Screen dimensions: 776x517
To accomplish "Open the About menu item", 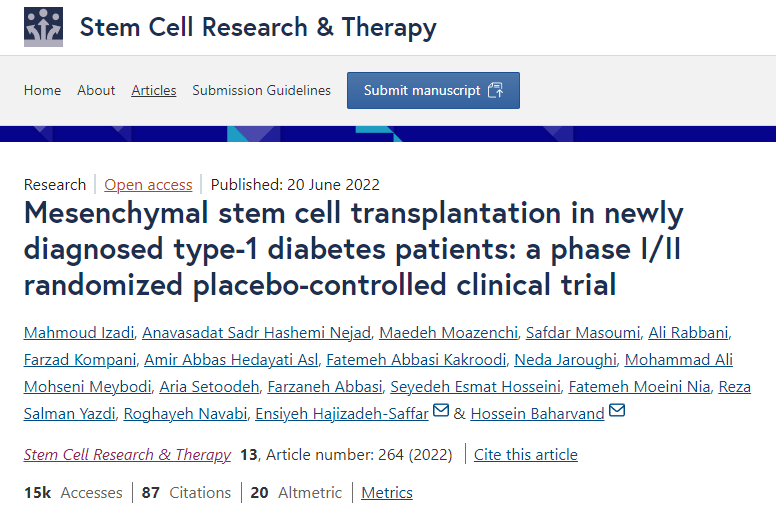I will [96, 90].
